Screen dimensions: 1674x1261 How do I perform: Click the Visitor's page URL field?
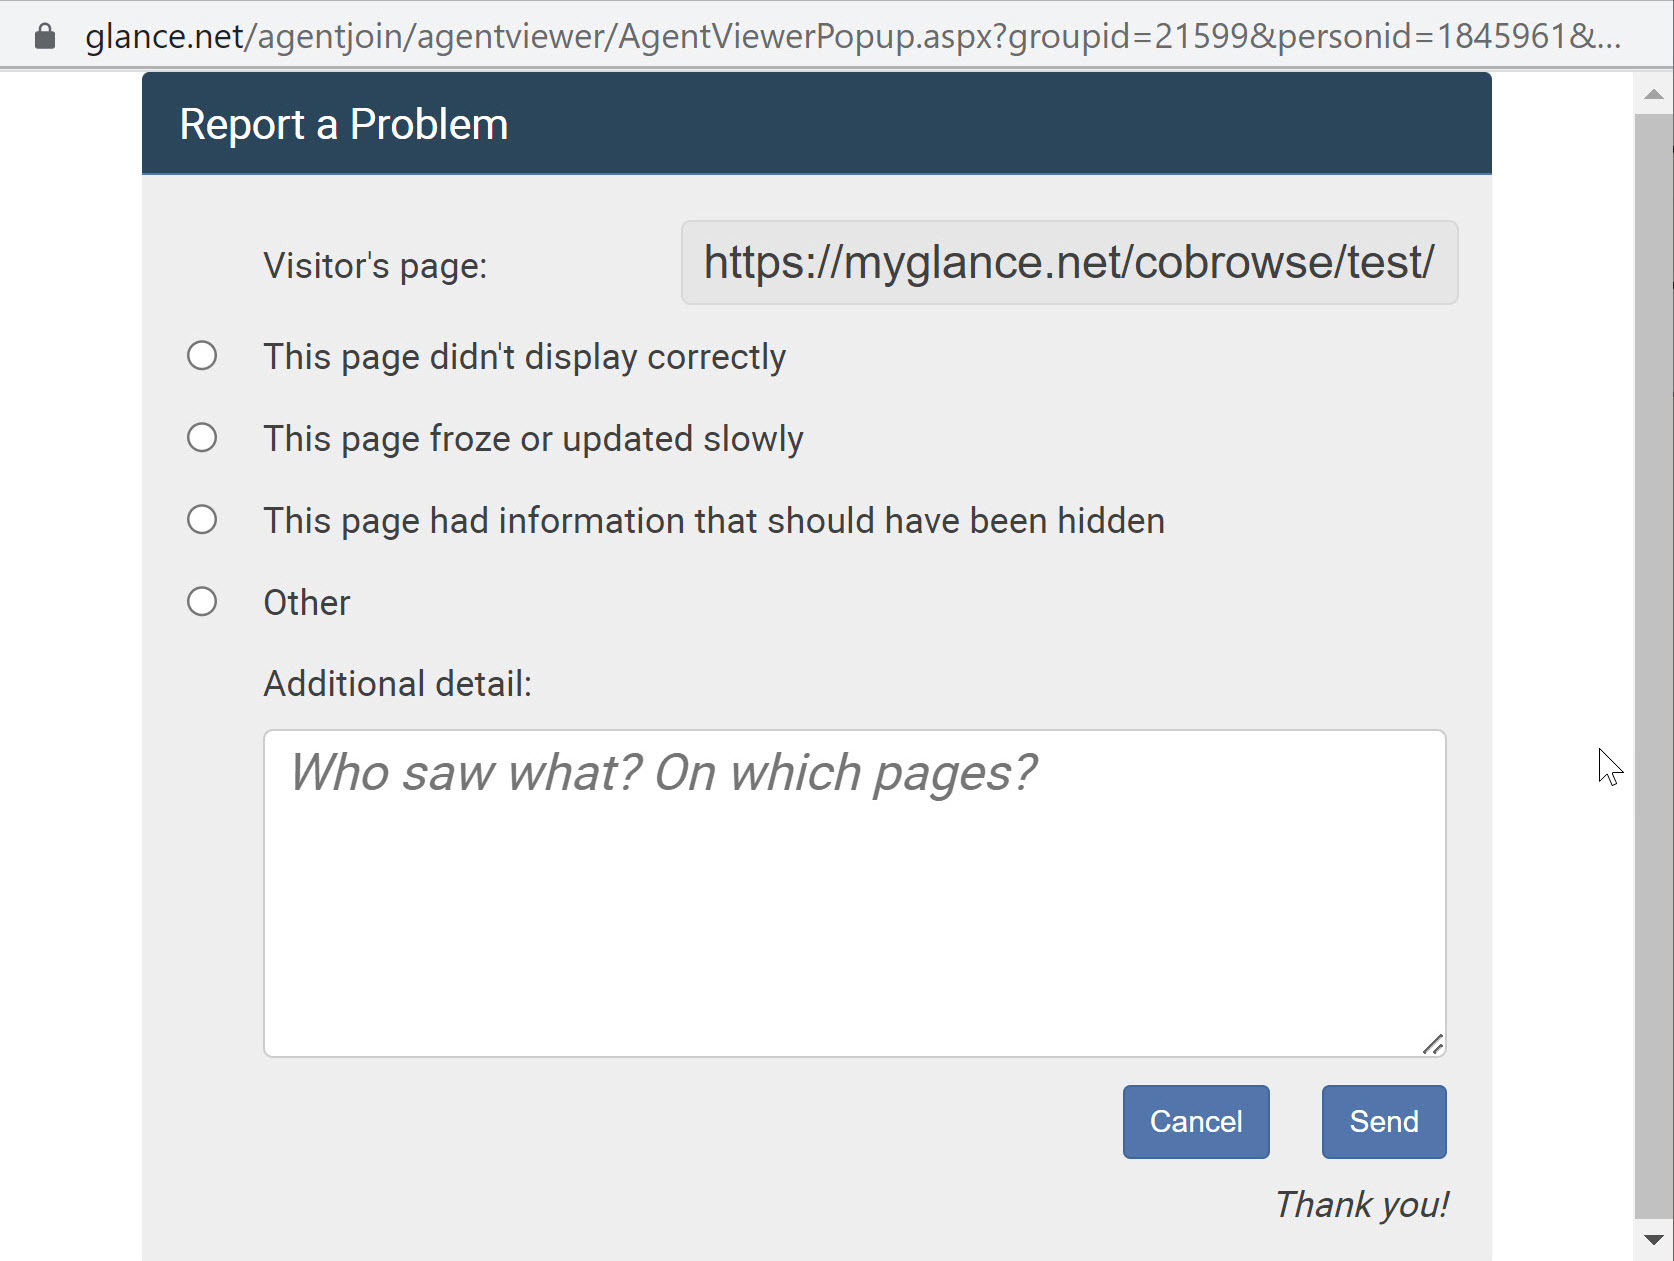(x=1068, y=263)
